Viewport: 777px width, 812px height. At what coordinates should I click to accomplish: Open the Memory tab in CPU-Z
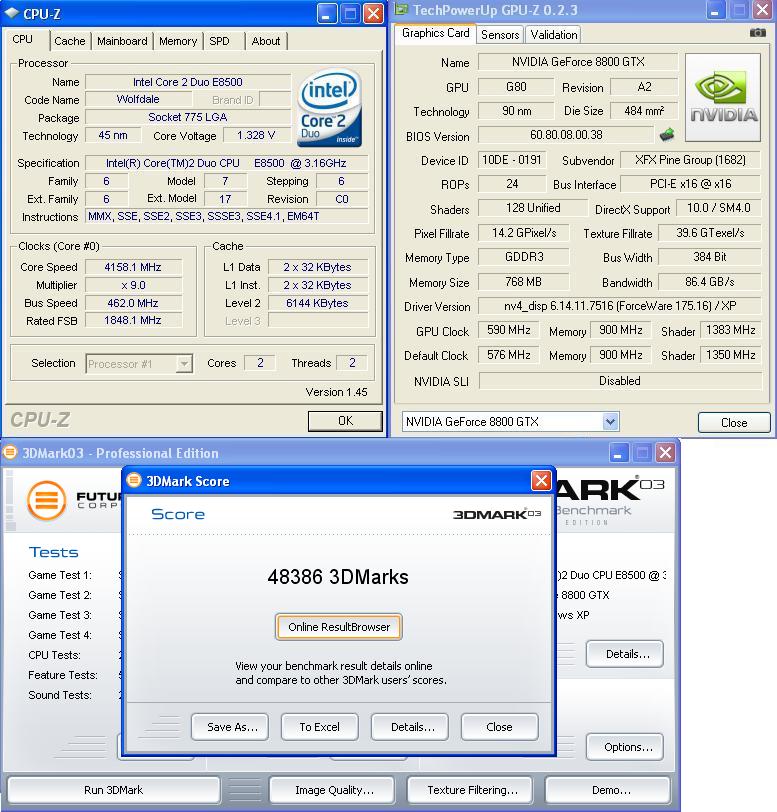tap(178, 41)
